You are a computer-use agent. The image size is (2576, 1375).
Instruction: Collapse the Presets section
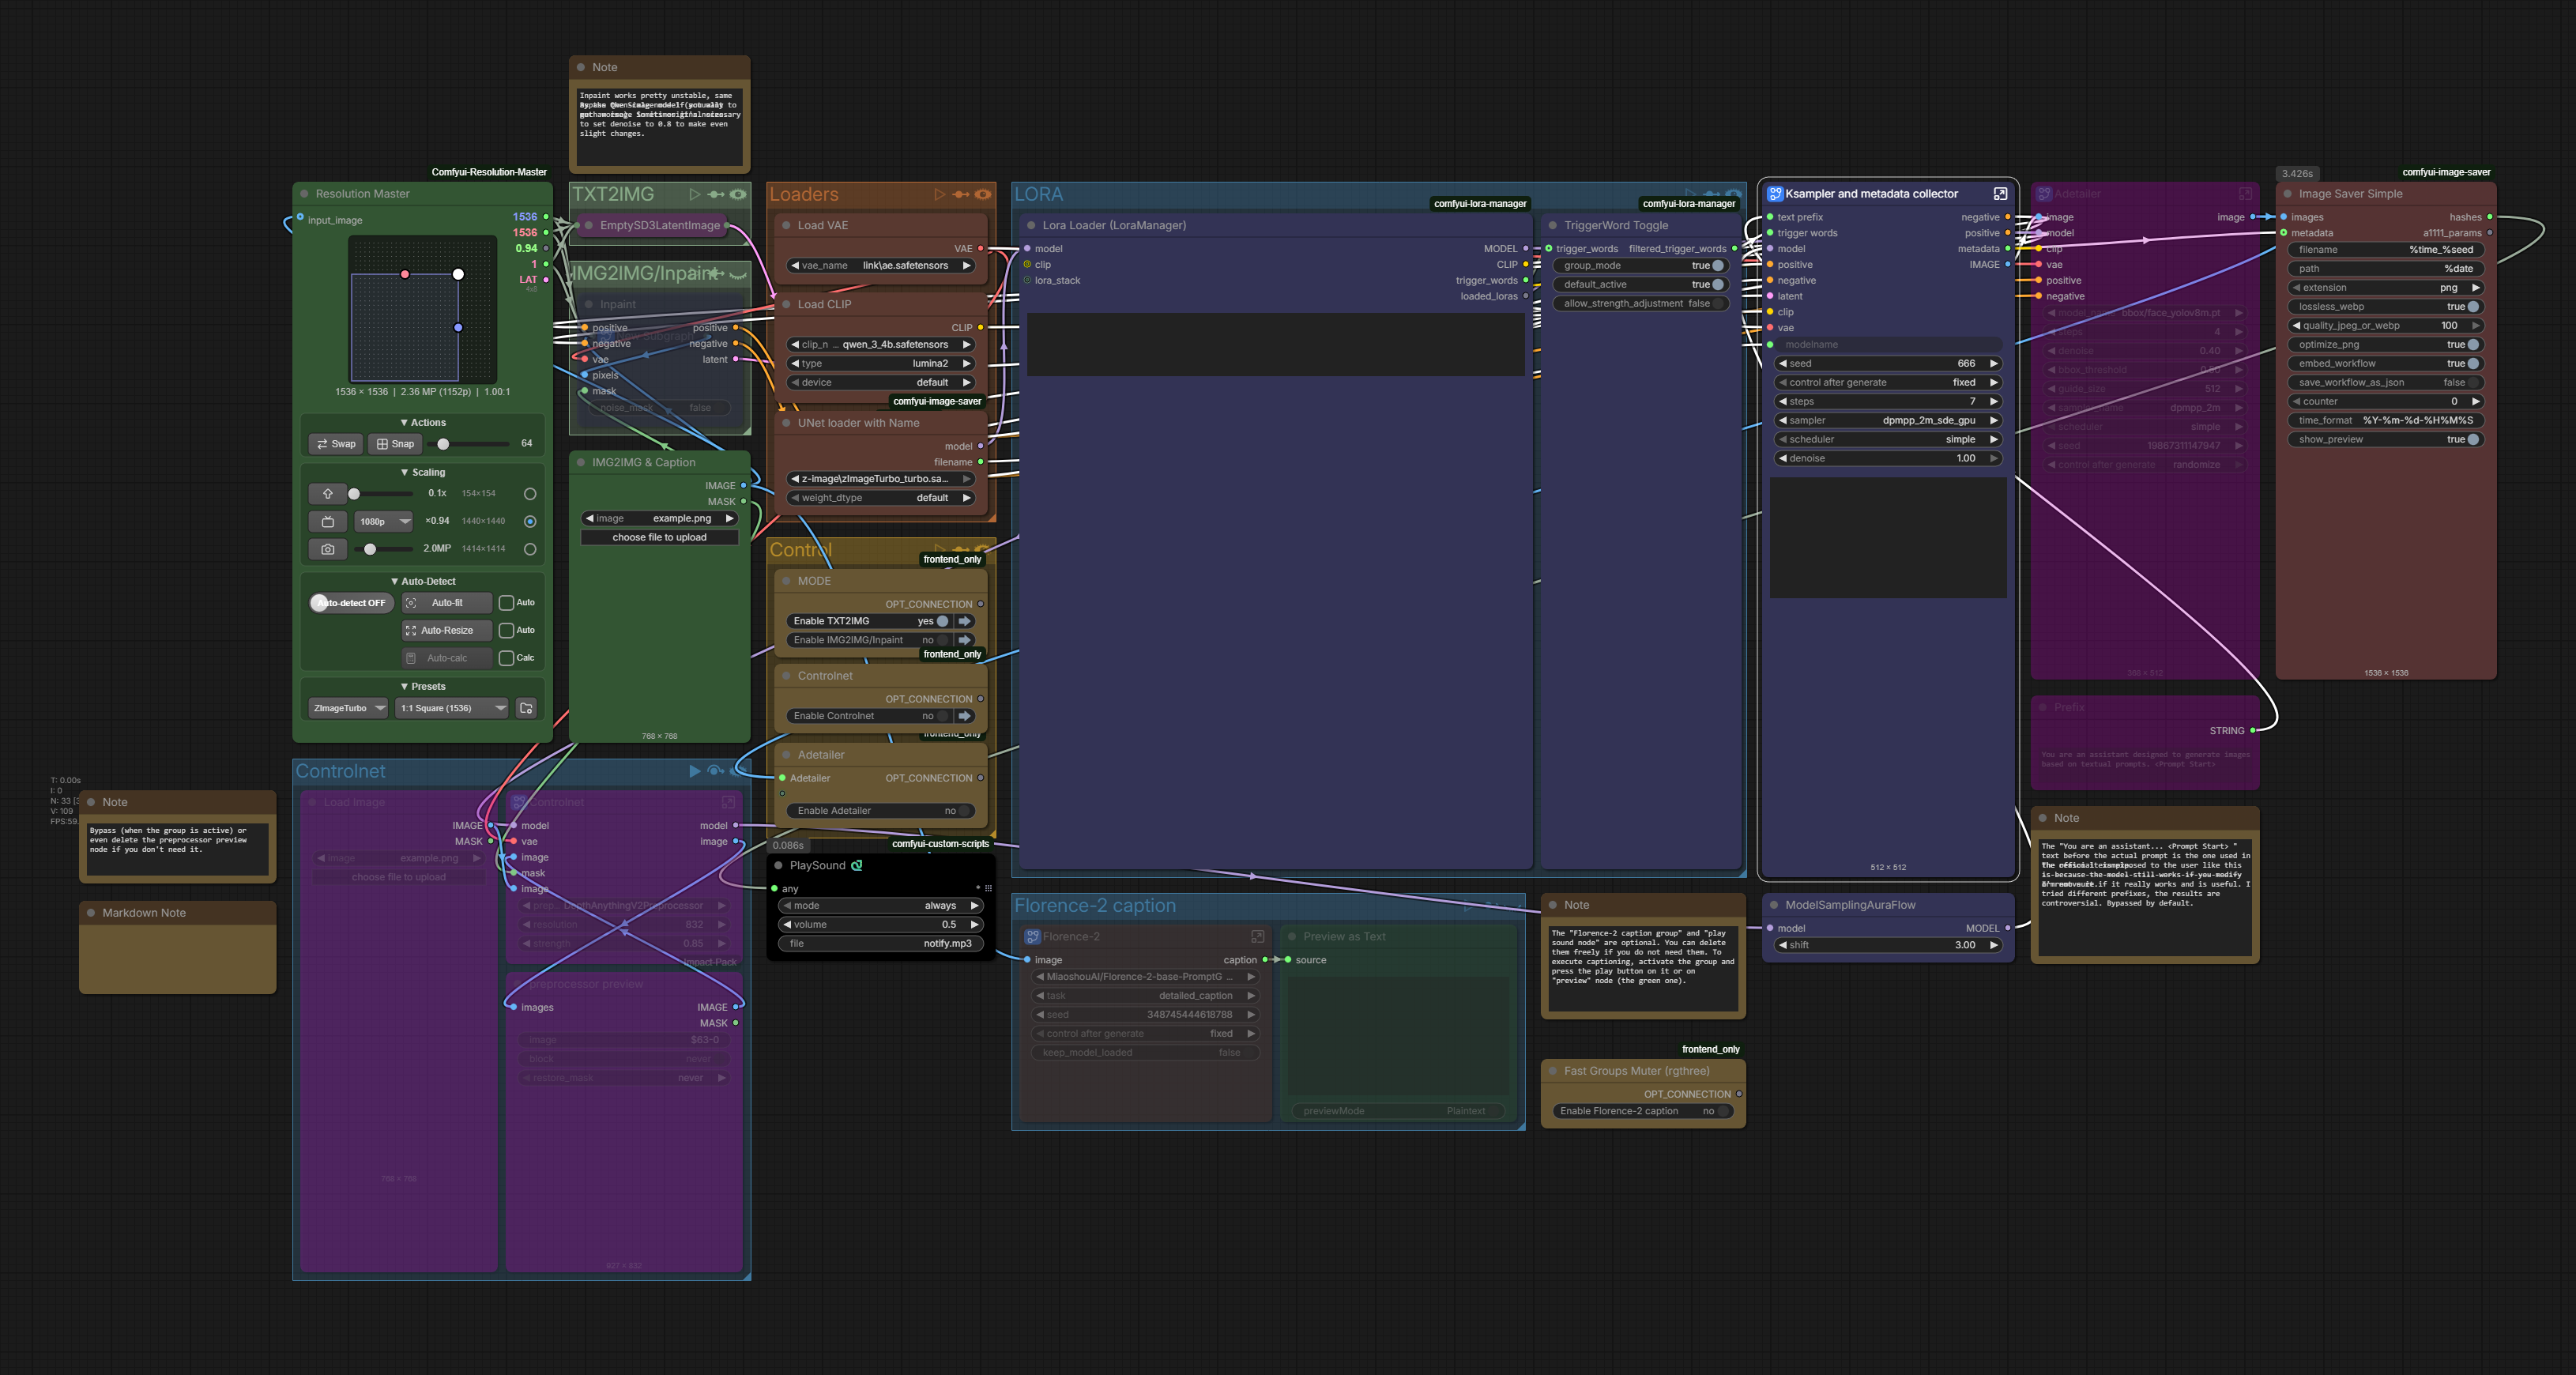[423, 687]
